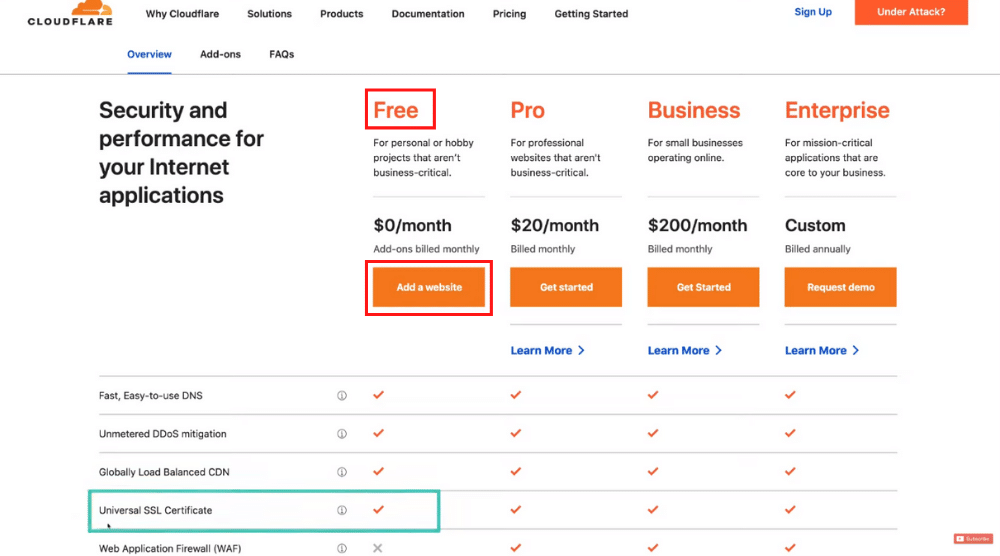Viewport: 1000px width, 556px height.
Task: Click the Universal SSL Certificate label
Action: (156, 510)
